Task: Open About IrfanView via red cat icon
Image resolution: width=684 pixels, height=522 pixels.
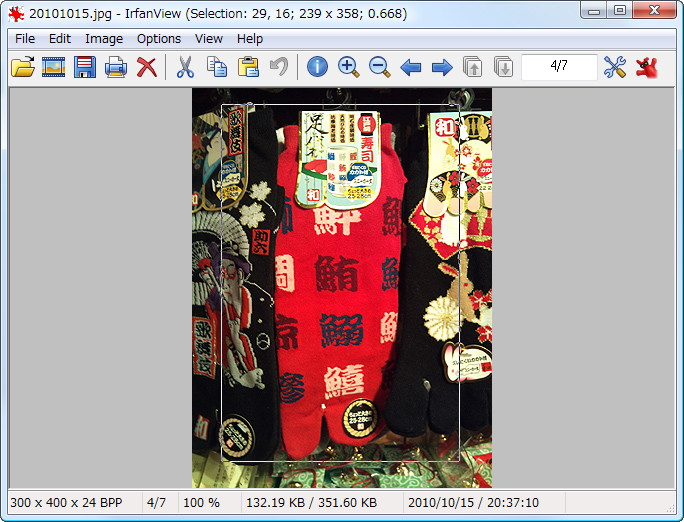Action: point(646,68)
